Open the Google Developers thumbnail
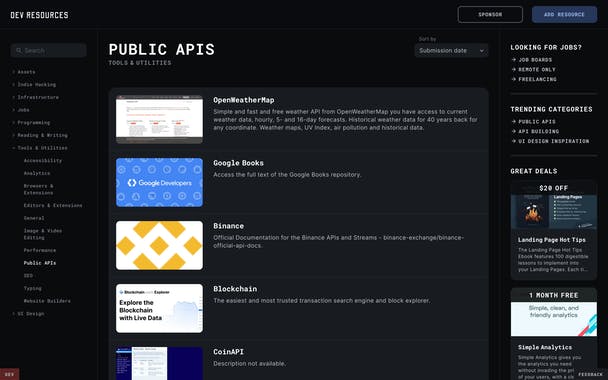608x380 pixels. point(159,182)
